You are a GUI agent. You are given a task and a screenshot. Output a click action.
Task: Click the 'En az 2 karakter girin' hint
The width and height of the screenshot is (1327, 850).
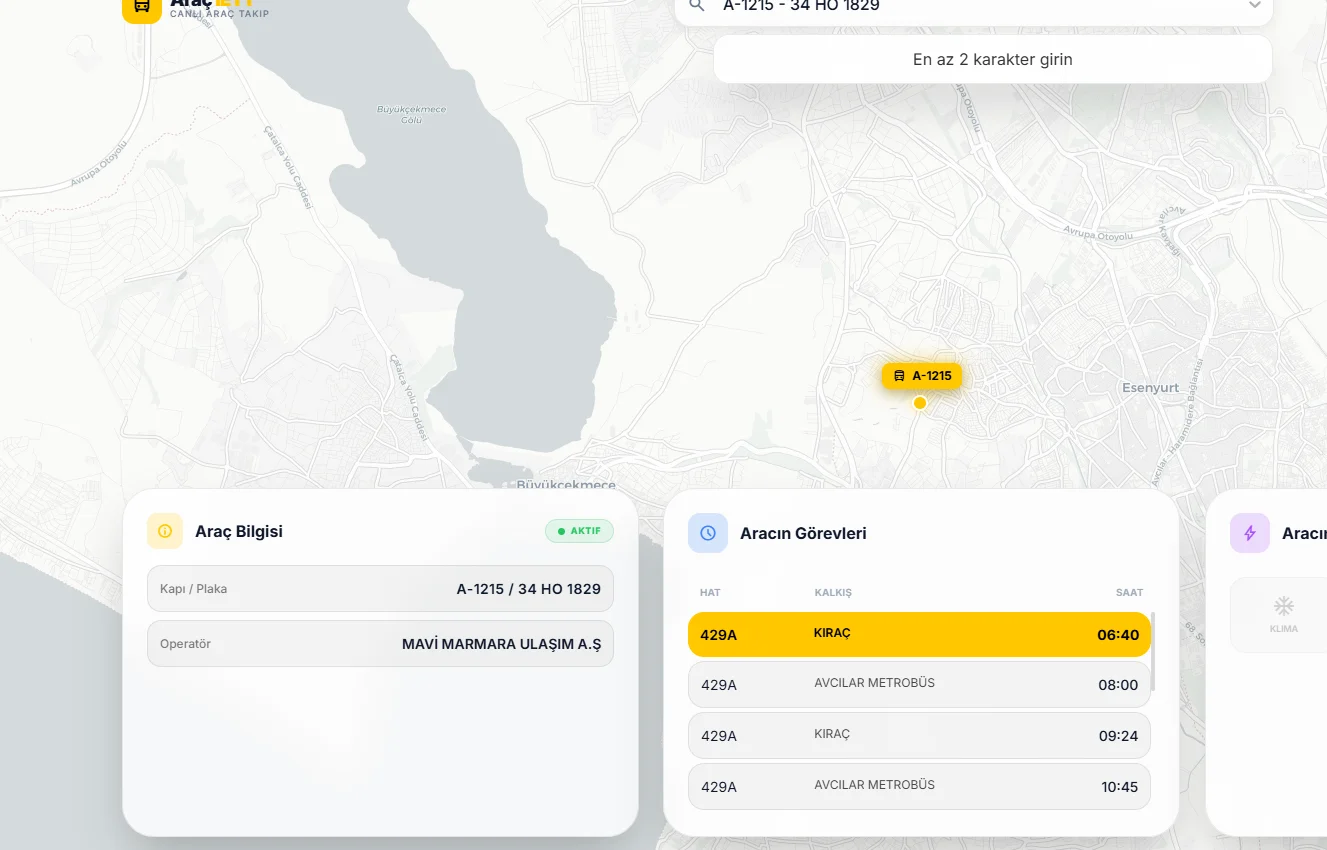992,60
